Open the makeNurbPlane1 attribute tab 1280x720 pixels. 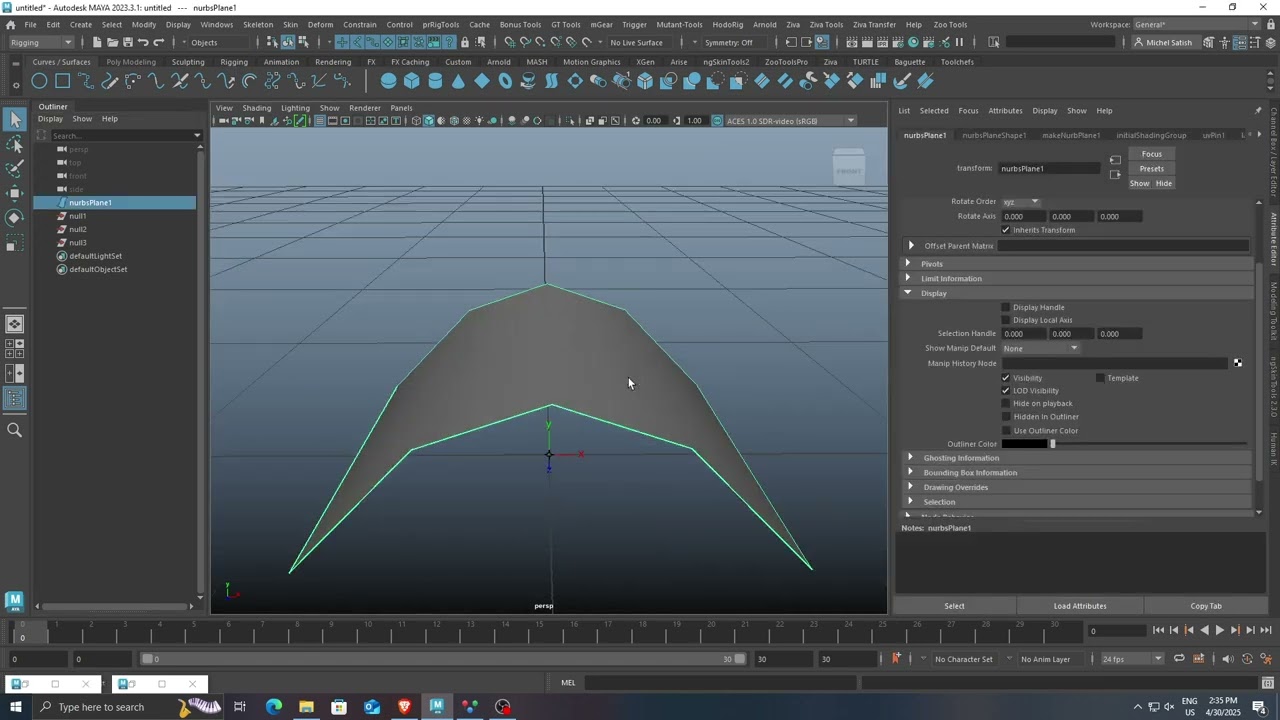click(1071, 135)
